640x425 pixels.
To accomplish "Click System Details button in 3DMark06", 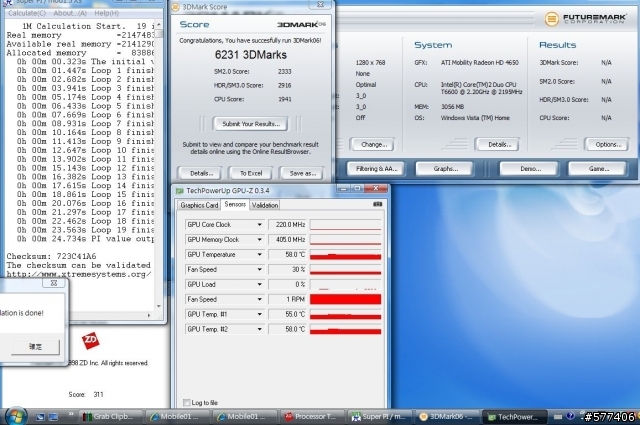I will (x=499, y=145).
